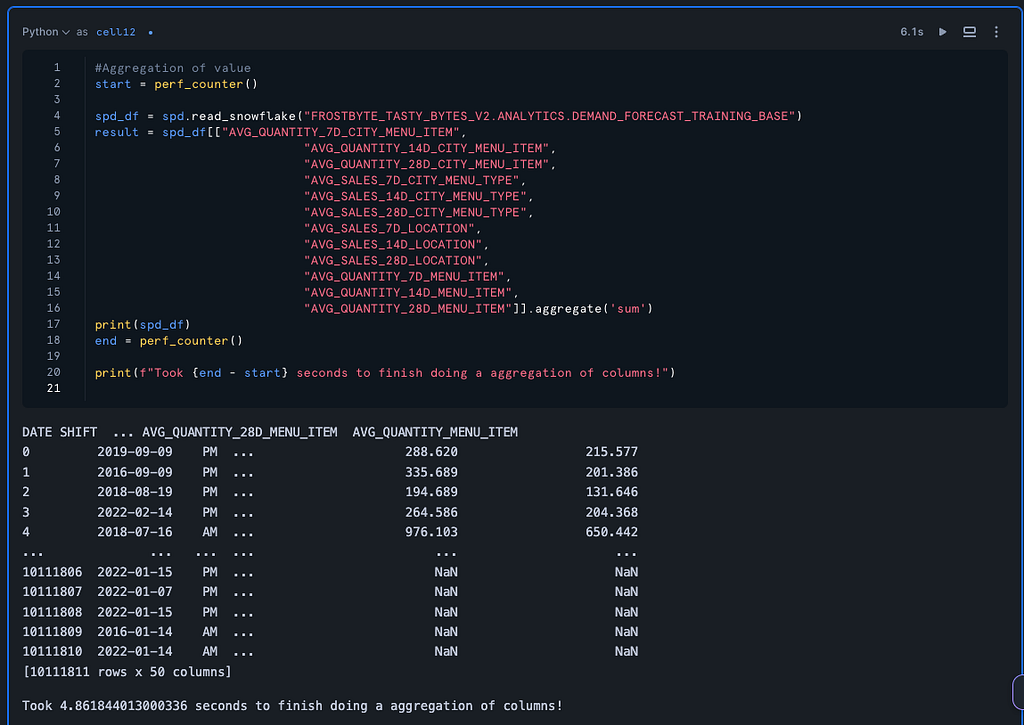Click "AVG_SALES_28D_CITY_MENU_TYPE" string
This screenshot has width=1024, height=725.
pyautogui.click(x=415, y=212)
